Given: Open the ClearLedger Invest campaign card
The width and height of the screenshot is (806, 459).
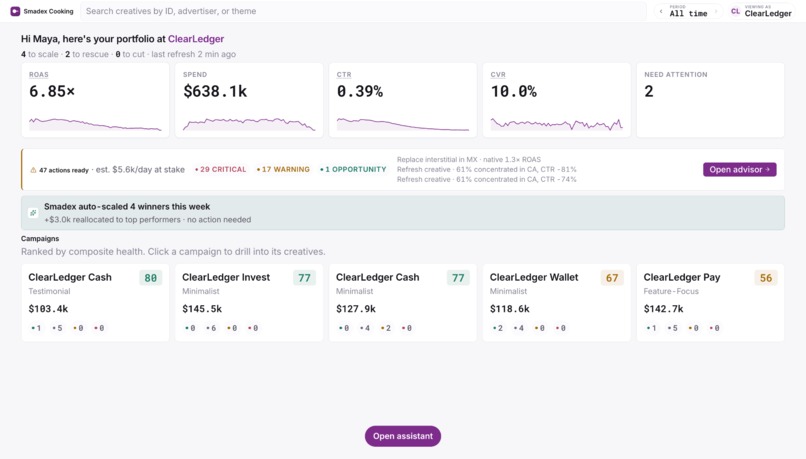Looking at the screenshot, I should (x=249, y=303).
